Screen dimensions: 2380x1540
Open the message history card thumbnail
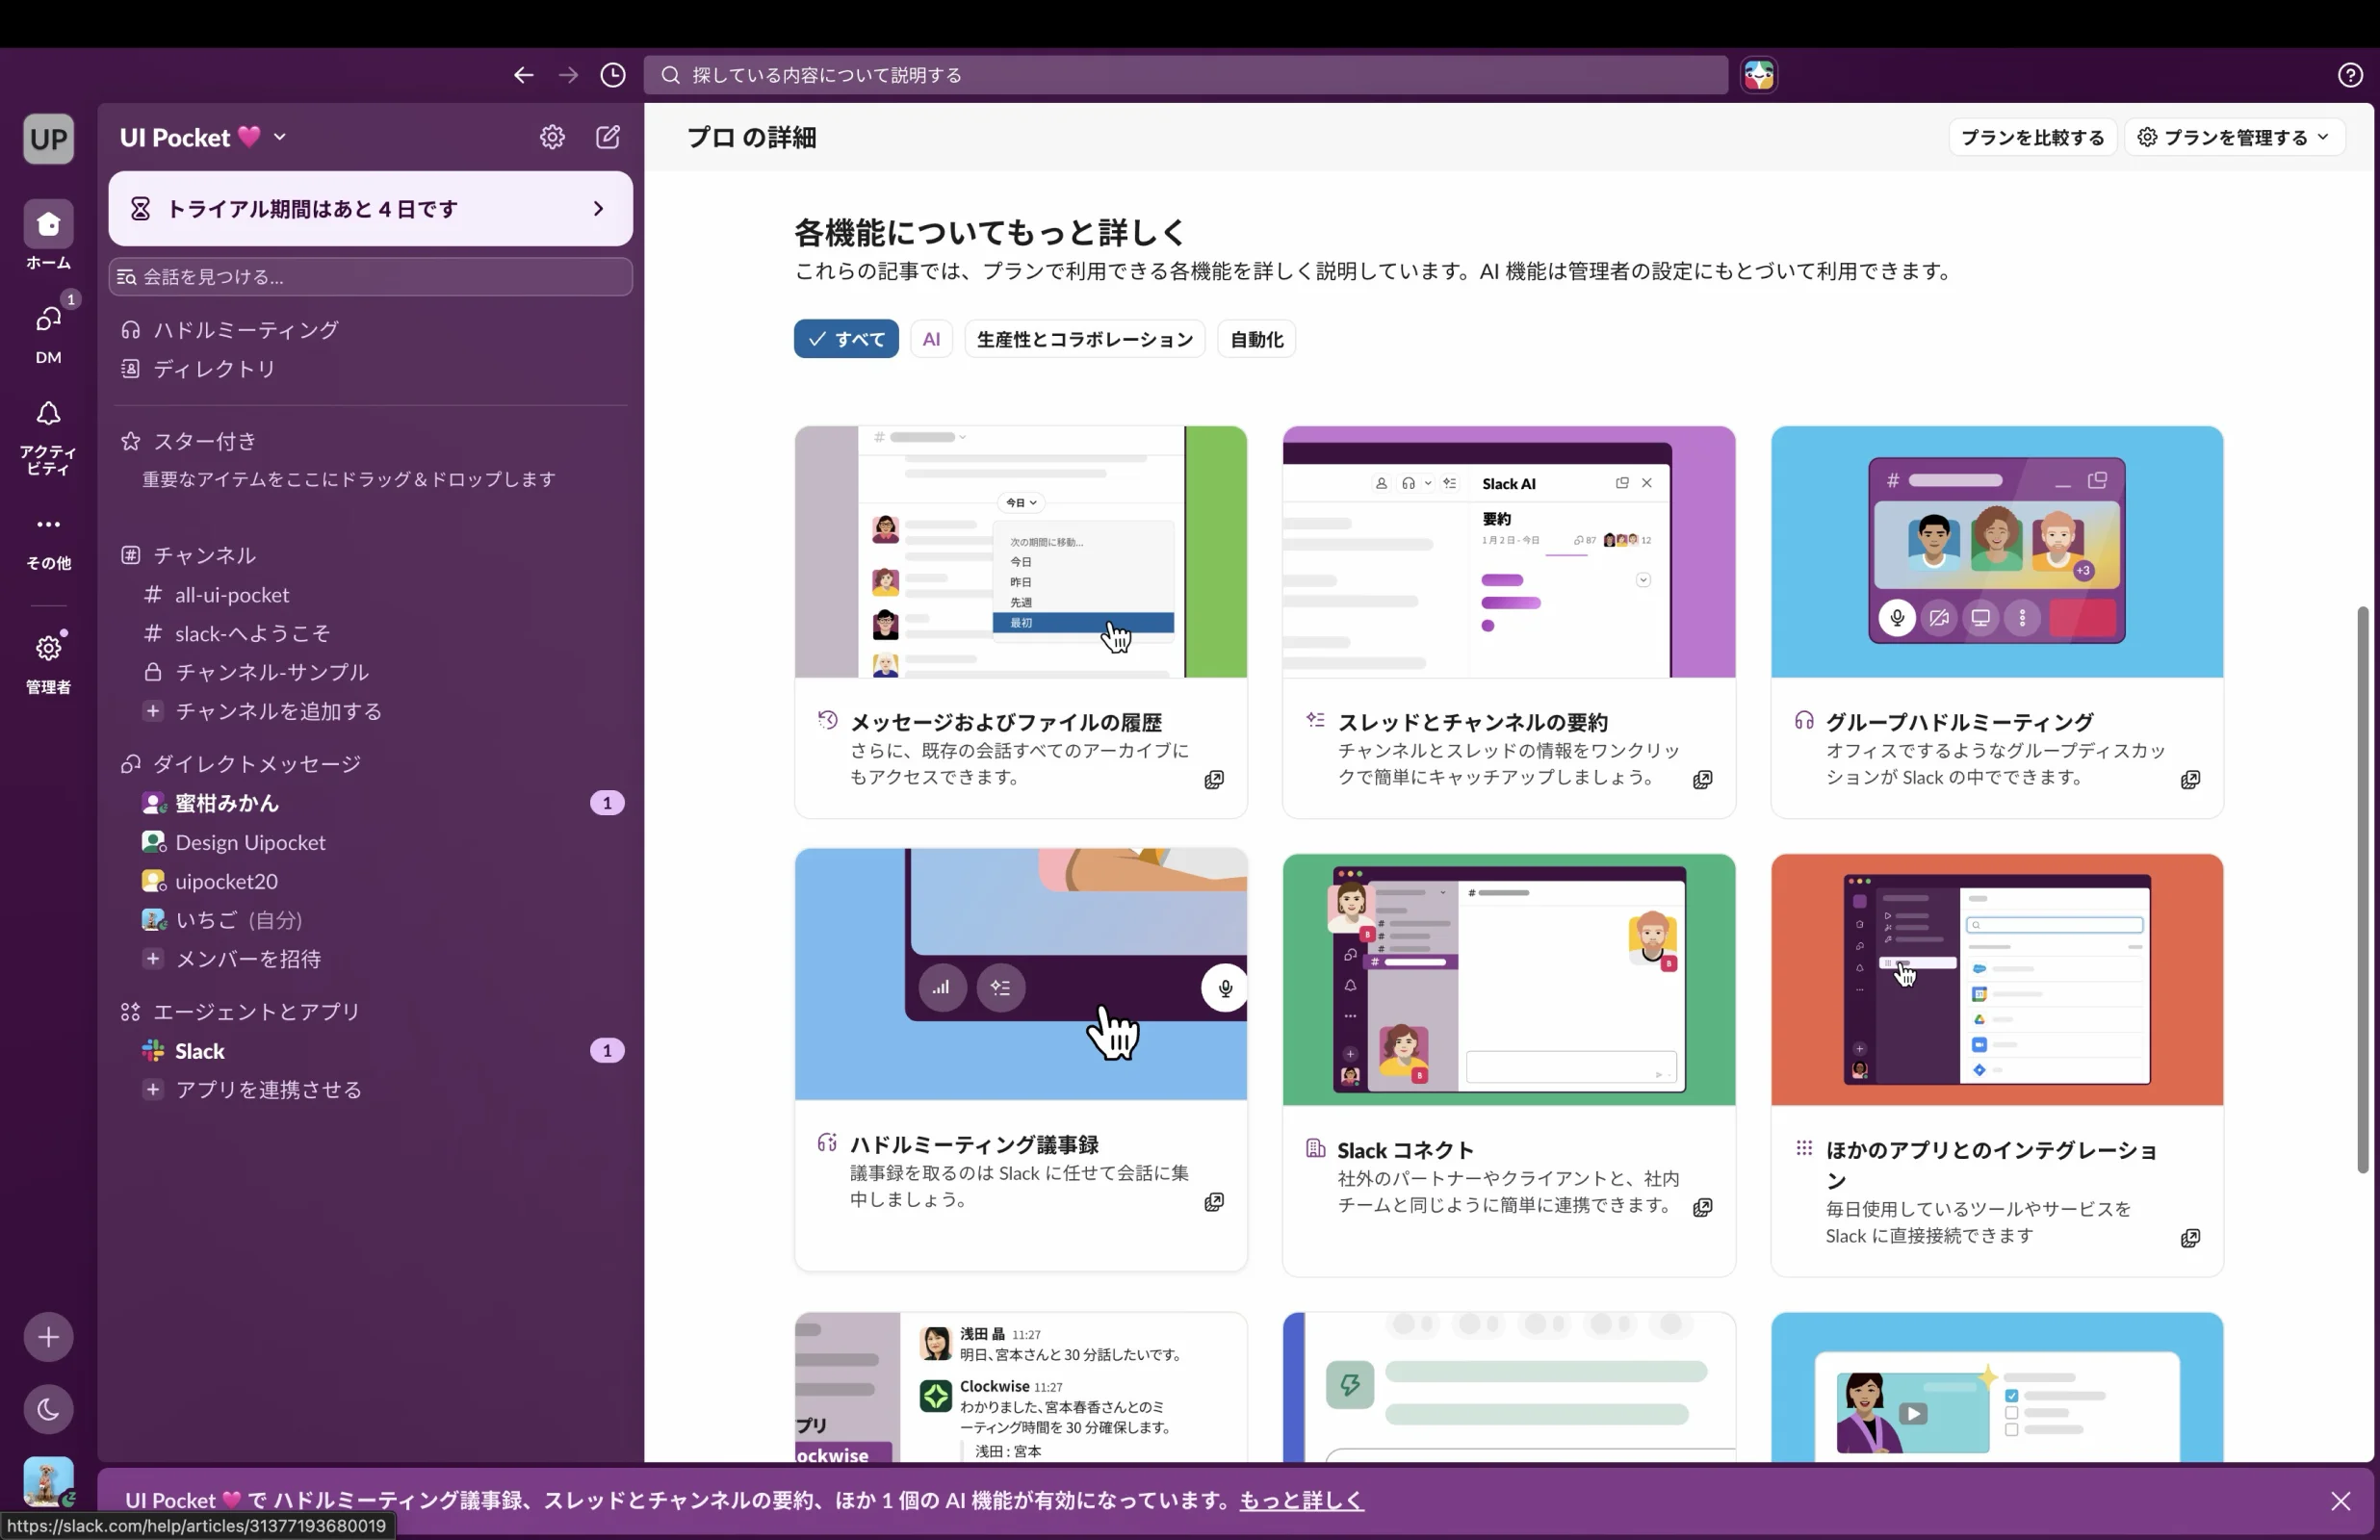coord(1020,552)
